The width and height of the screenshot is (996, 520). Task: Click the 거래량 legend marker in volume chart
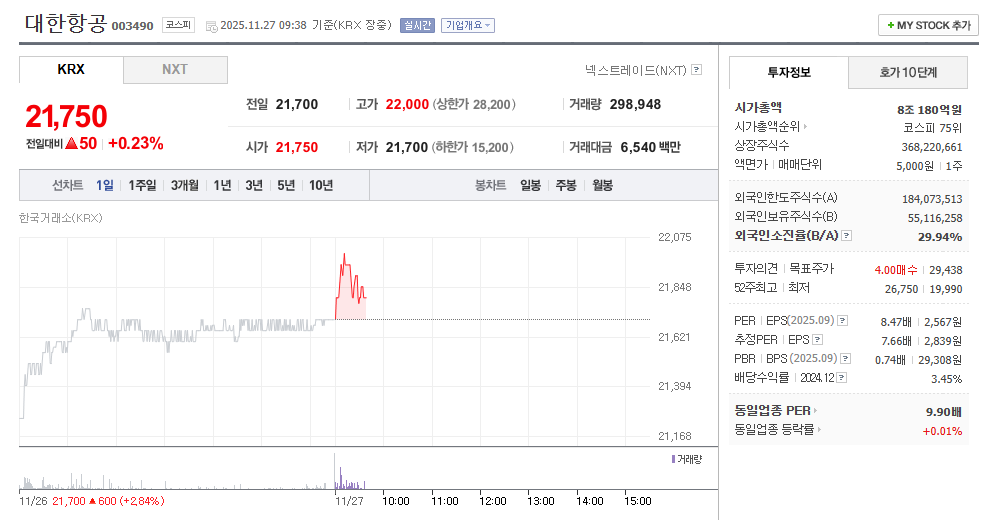click(673, 459)
